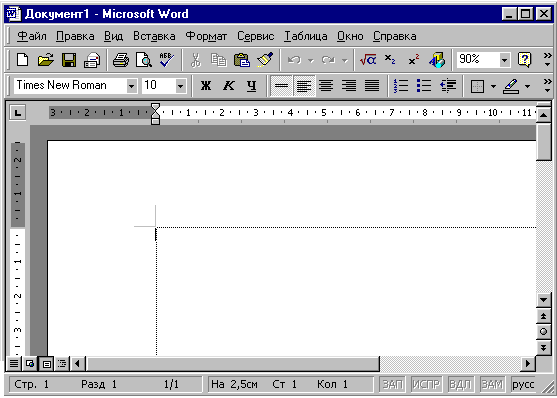Image resolution: width=557 pixels, height=398 pixels.
Task: Center align the text
Action: 326,86
